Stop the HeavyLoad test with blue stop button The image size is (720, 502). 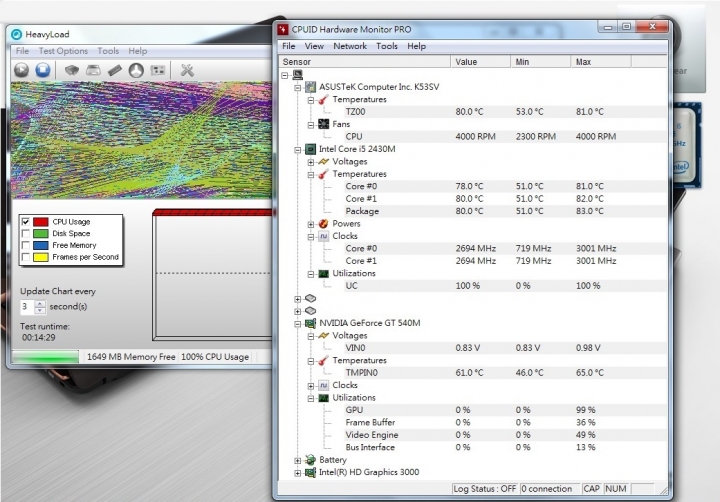click(x=43, y=70)
